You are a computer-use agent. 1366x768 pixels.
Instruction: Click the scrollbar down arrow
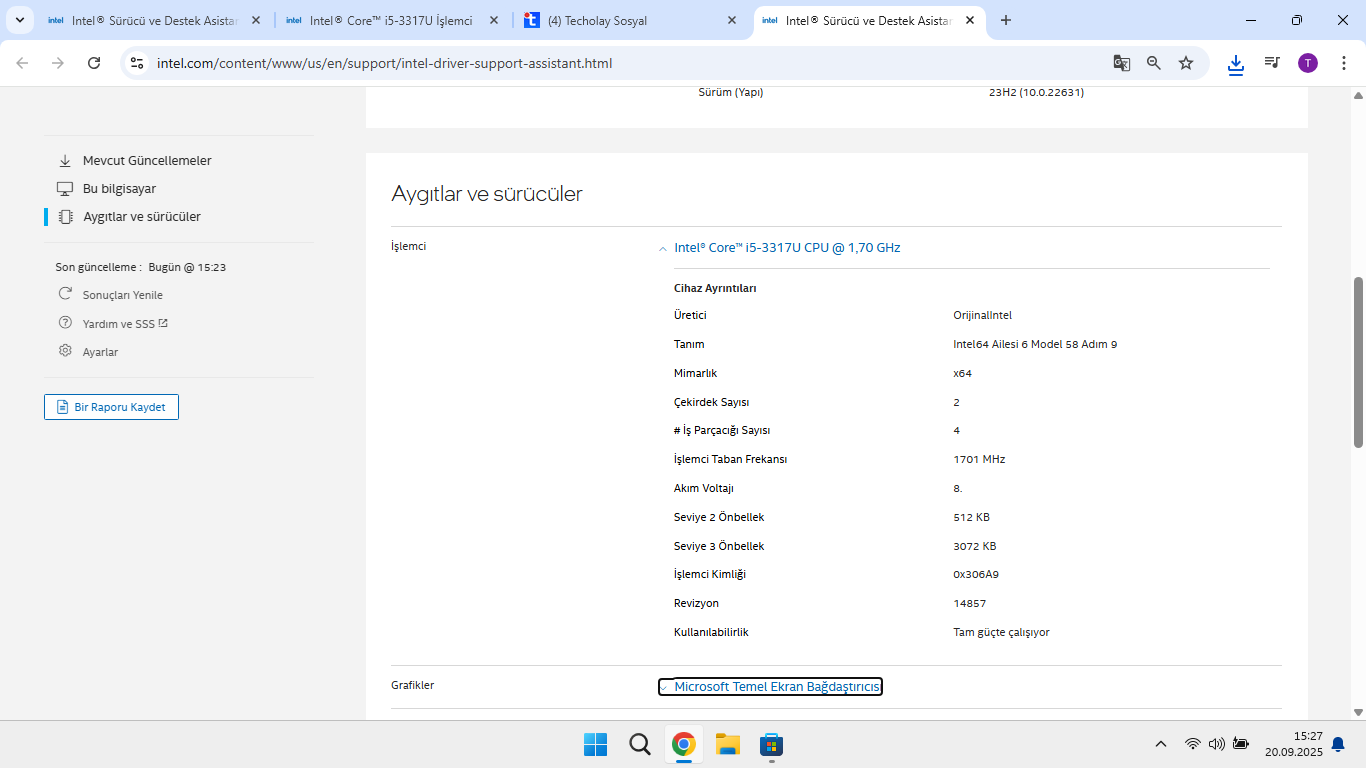pos(1358,712)
